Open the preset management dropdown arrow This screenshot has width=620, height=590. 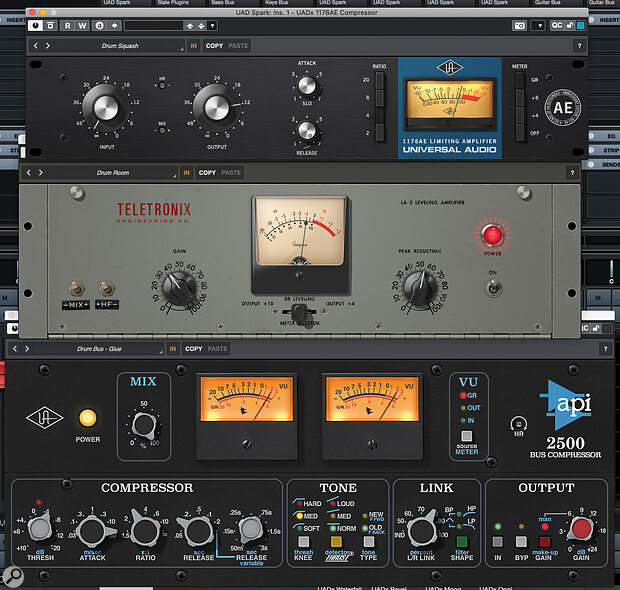(213, 26)
